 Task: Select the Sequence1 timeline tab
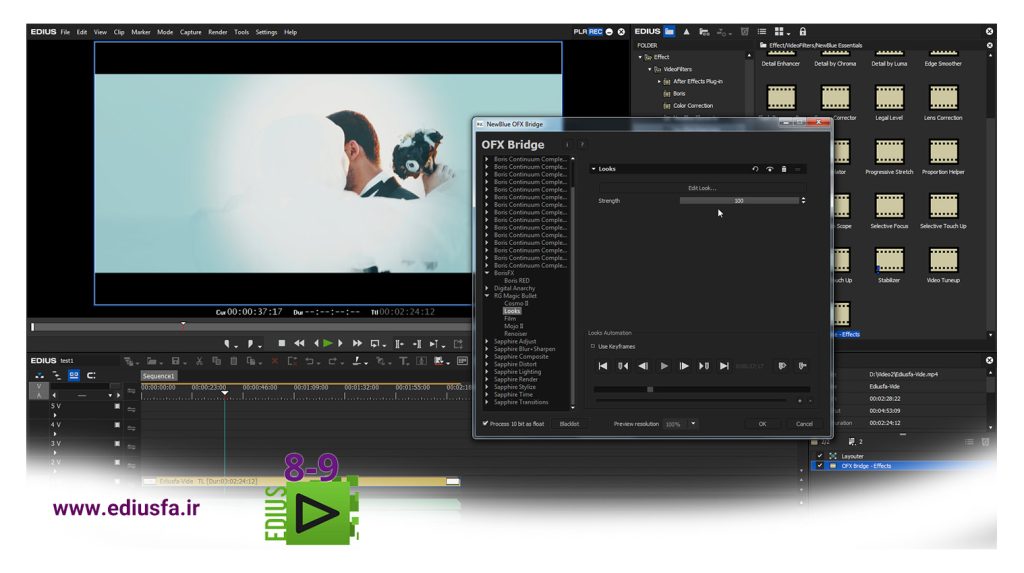159,376
